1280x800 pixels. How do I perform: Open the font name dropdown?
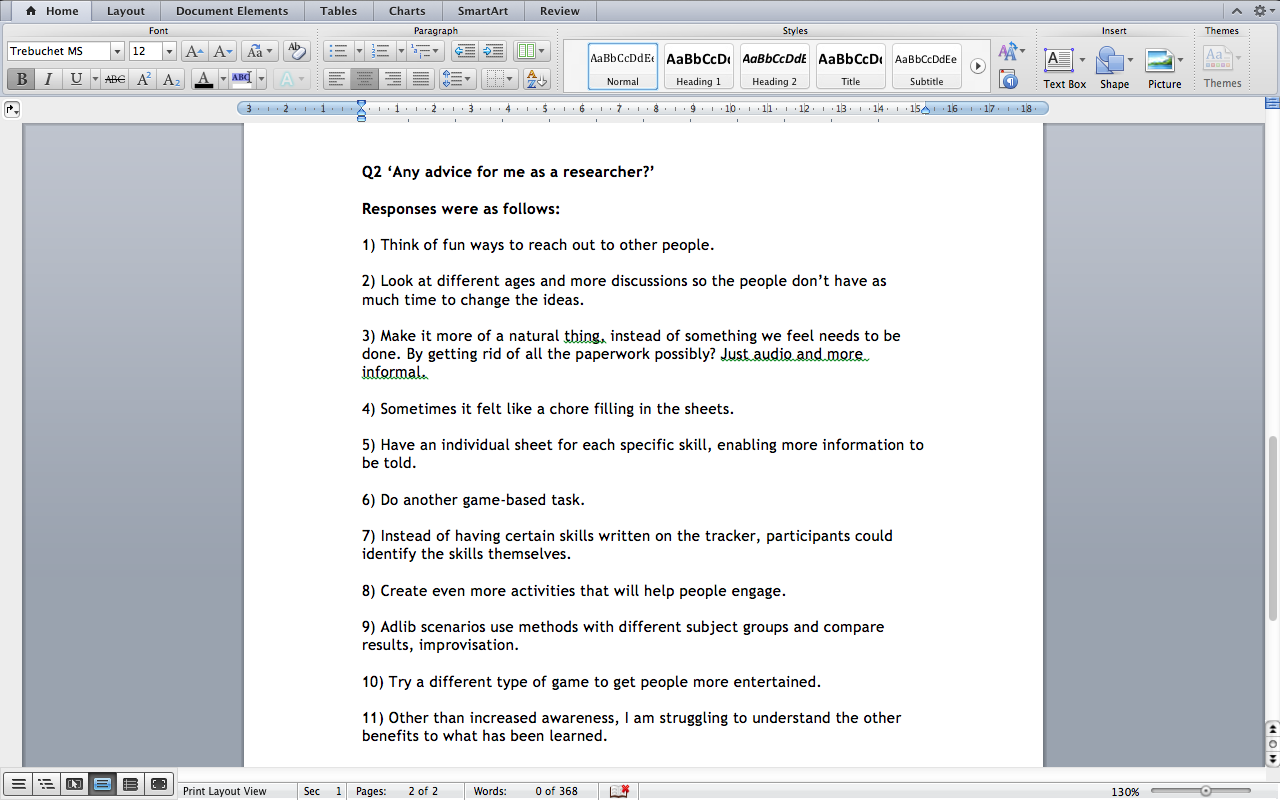click(x=117, y=51)
